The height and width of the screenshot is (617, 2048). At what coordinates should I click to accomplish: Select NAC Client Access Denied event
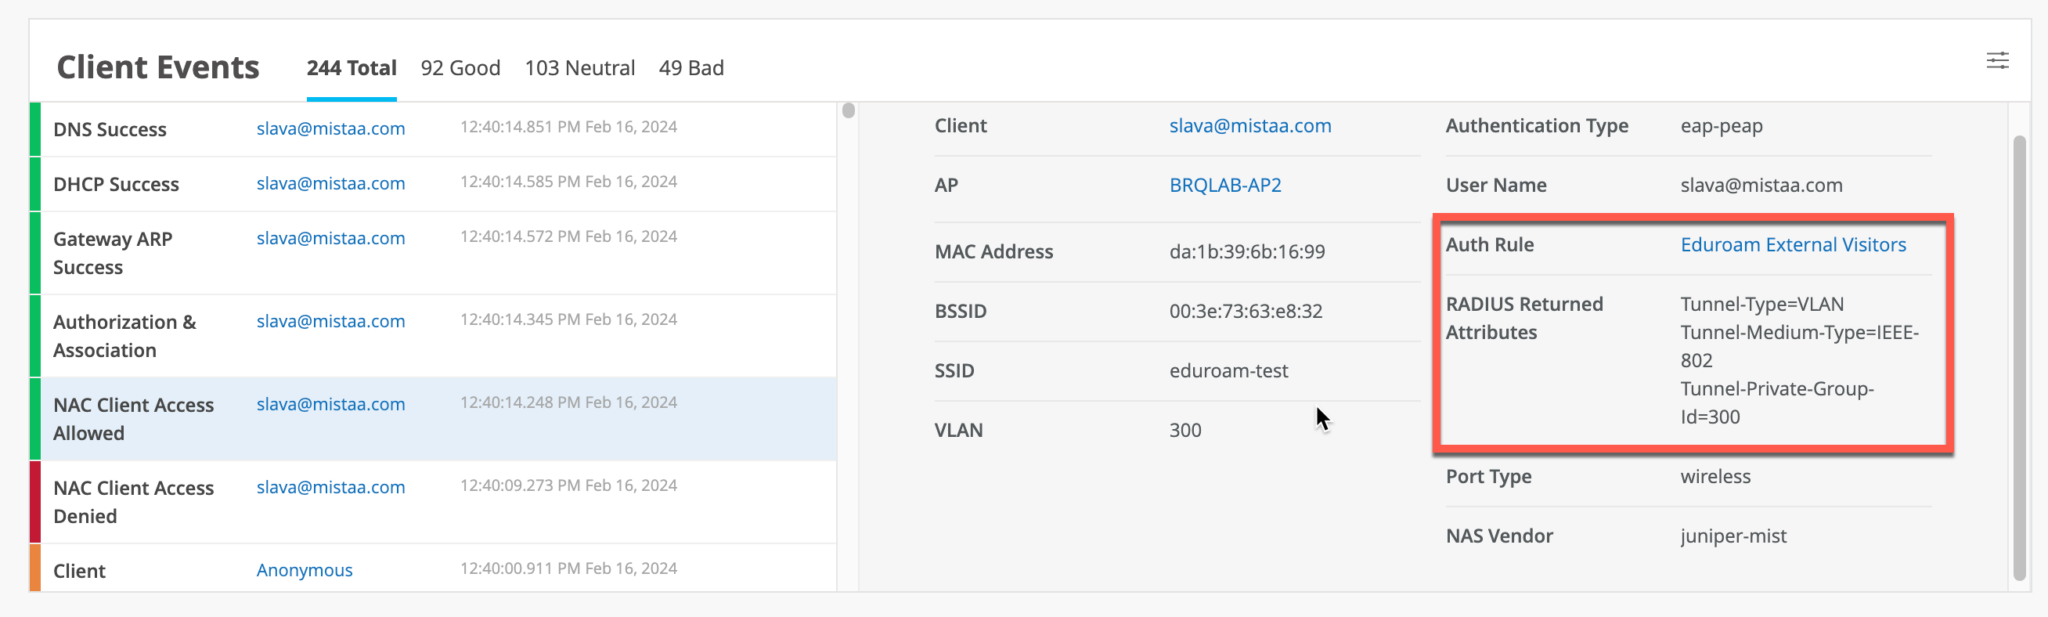[133, 502]
